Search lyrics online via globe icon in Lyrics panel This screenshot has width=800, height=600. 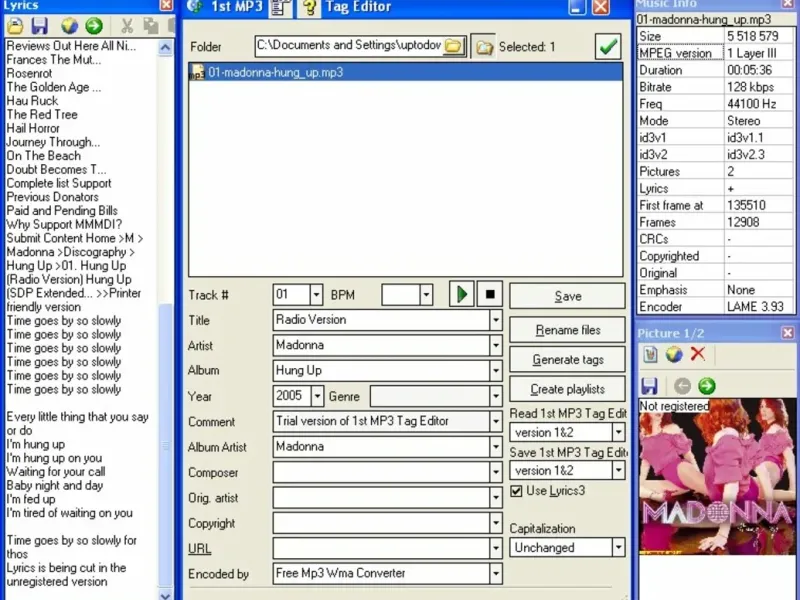pyautogui.click(x=69, y=26)
